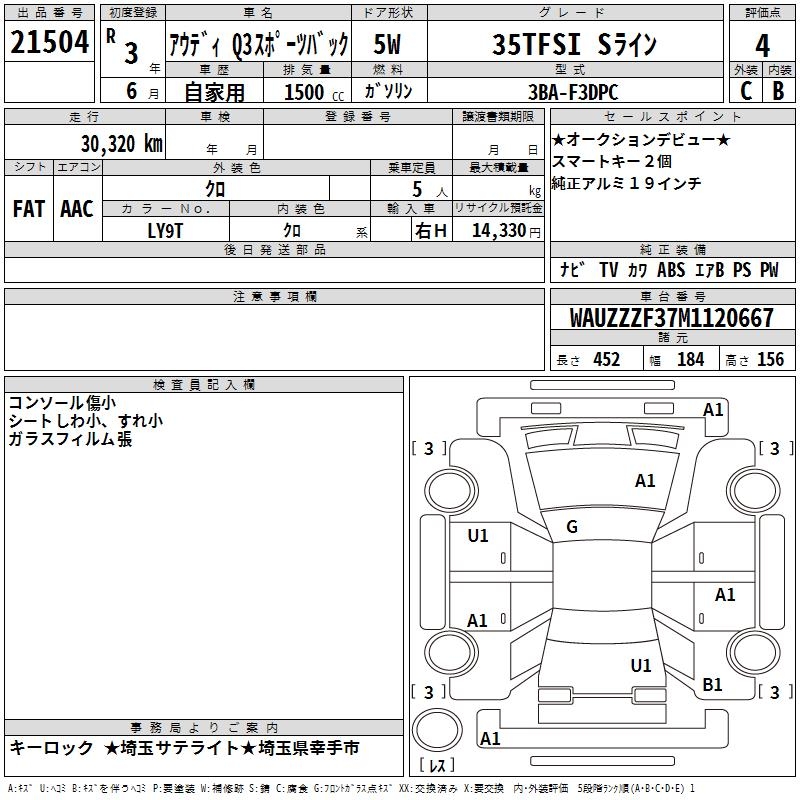The image size is (800, 800).
Task: Click the exterior grade C
Action: pos(745,91)
